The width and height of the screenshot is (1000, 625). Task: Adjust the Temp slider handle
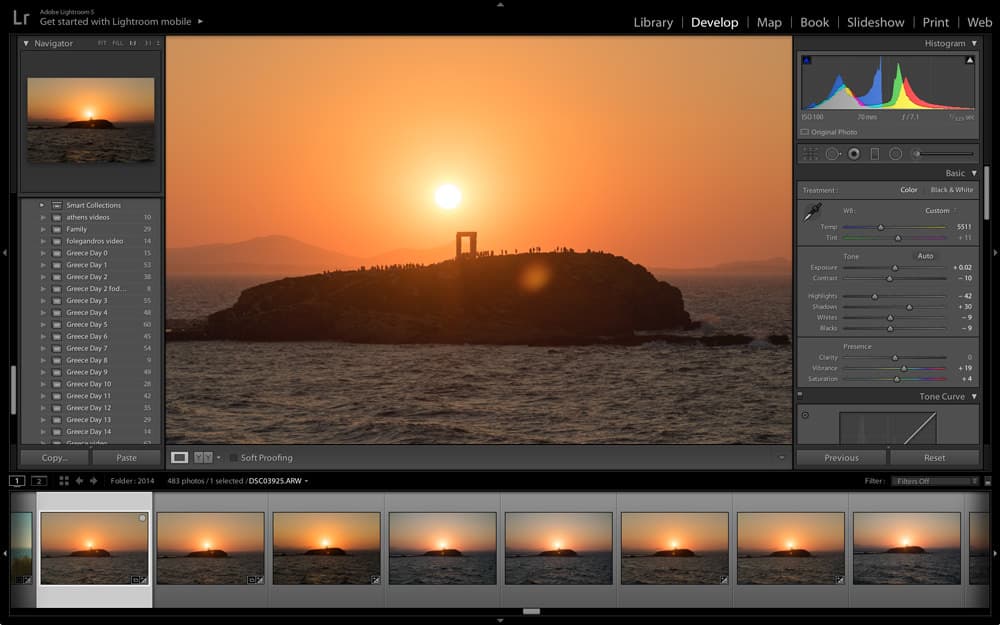pos(881,227)
